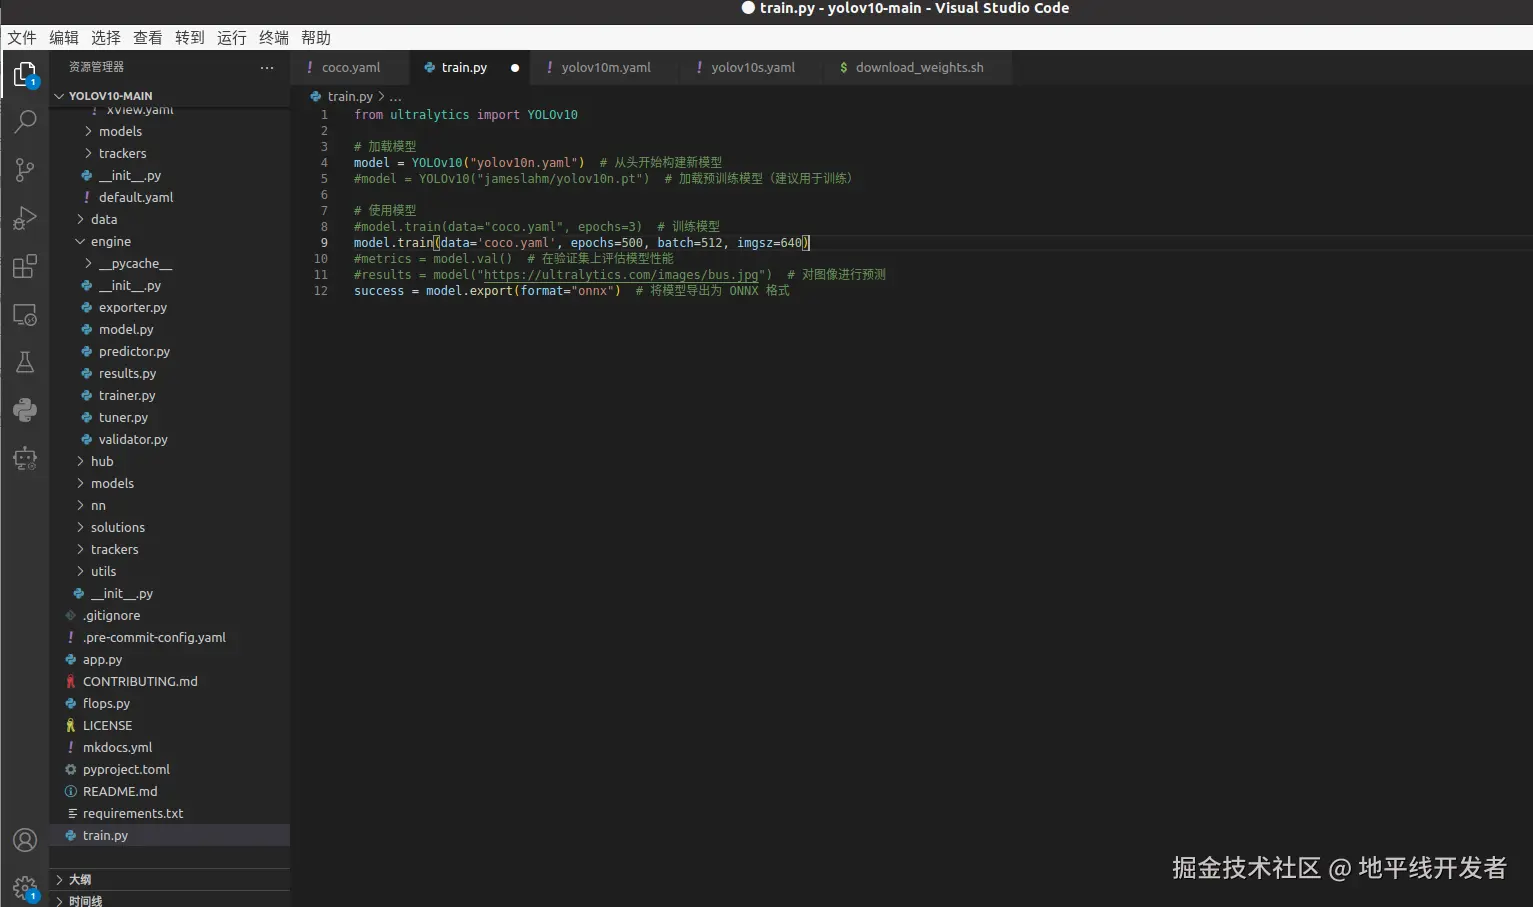This screenshot has height=907, width=1533.
Task: Switch to the coco.yaml tab
Action: (350, 68)
